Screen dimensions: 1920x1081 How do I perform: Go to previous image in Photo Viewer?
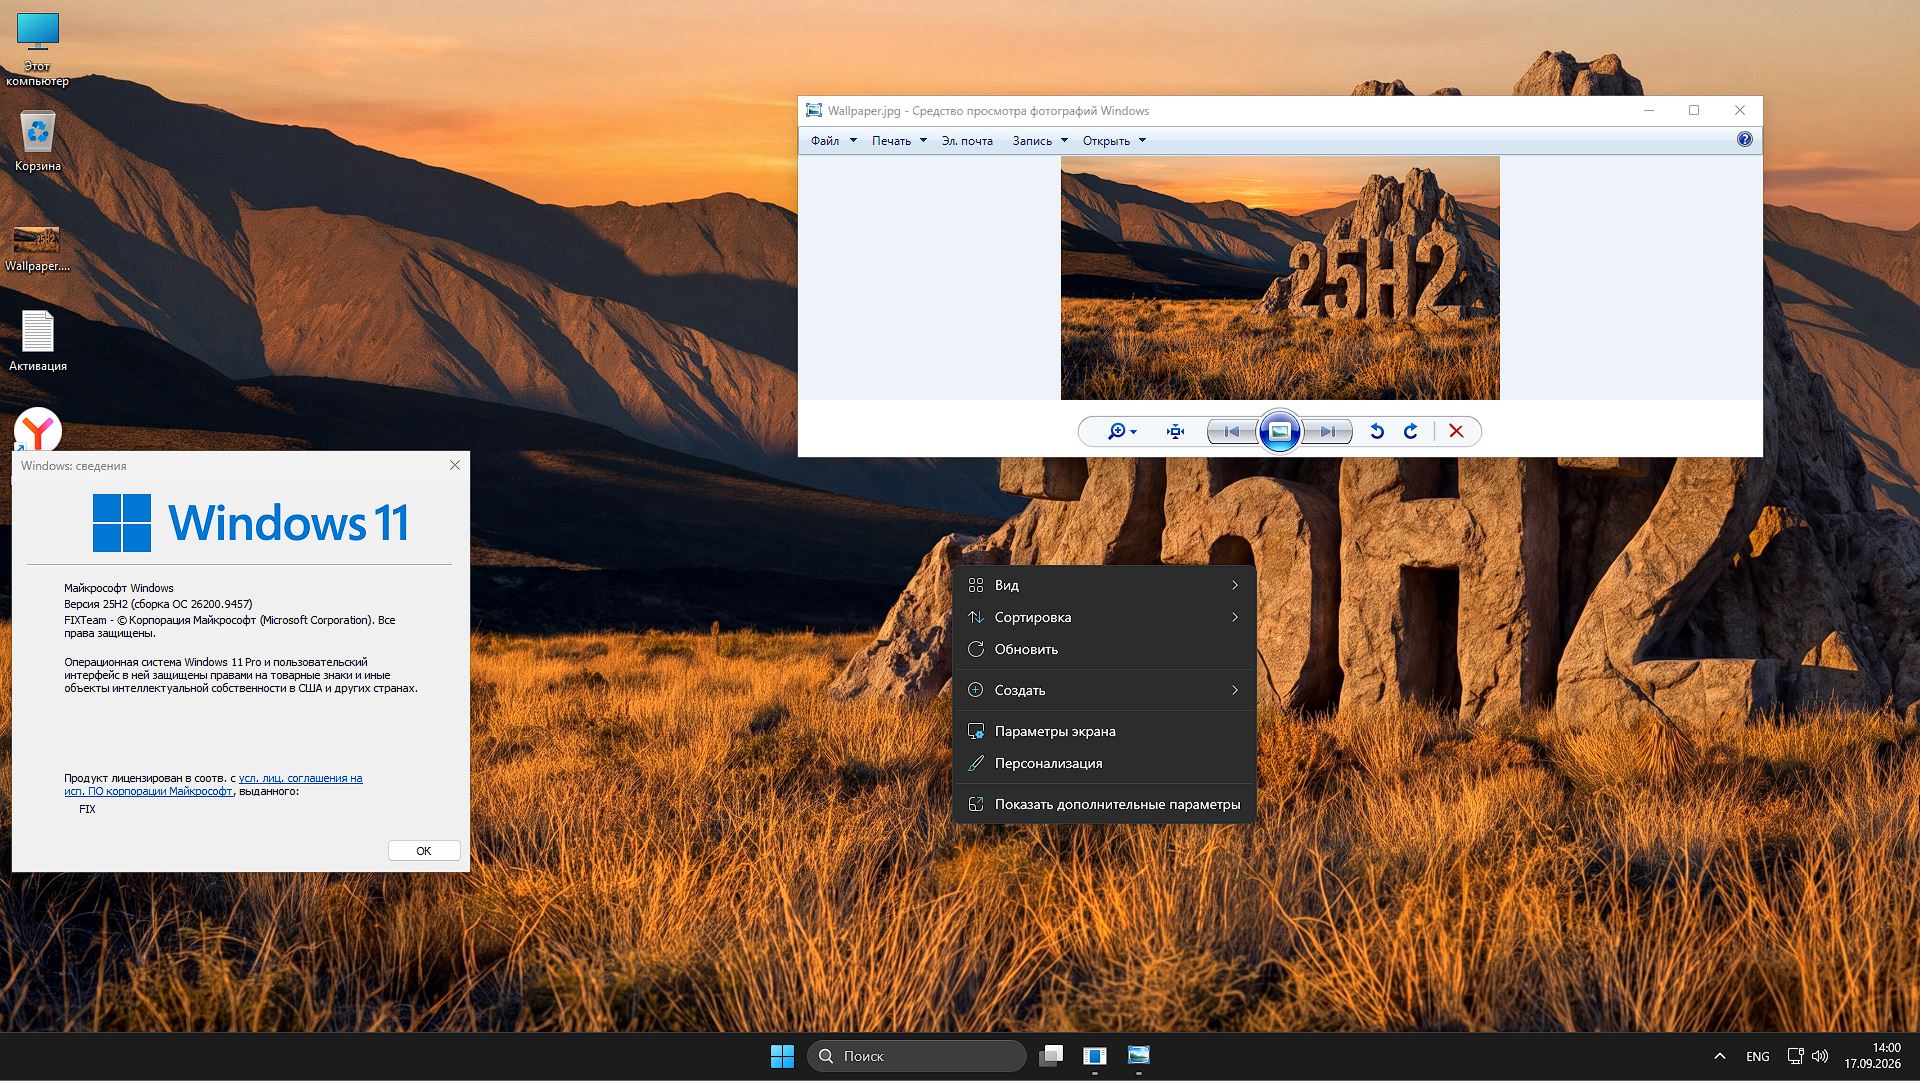coord(1232,431)
